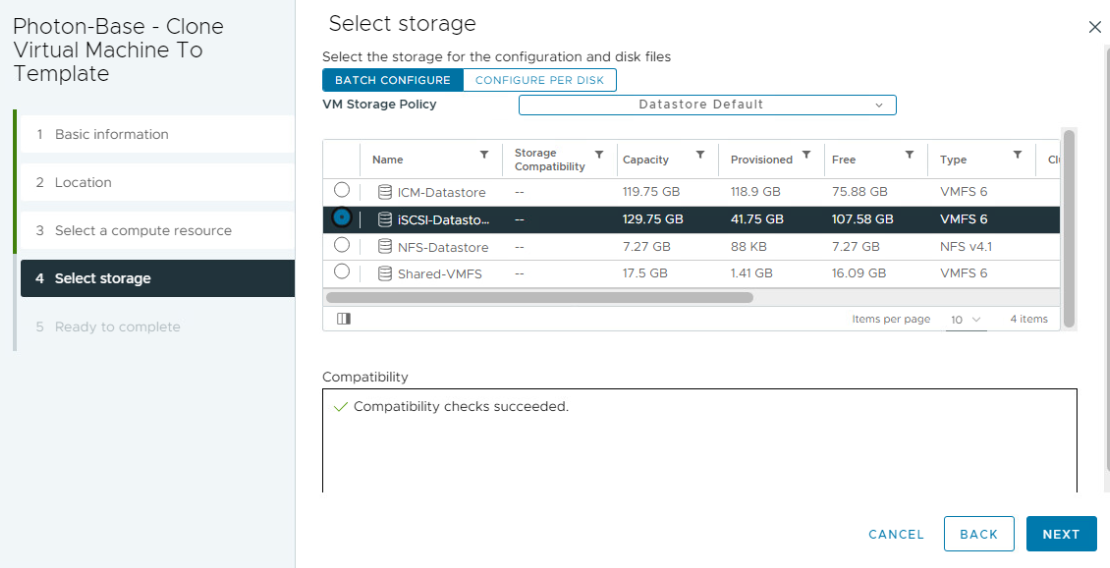The width and height of the screenshot is (1110, 568).
Task: Click the 88 KB provisioned cell
Action: pos(750,246)
